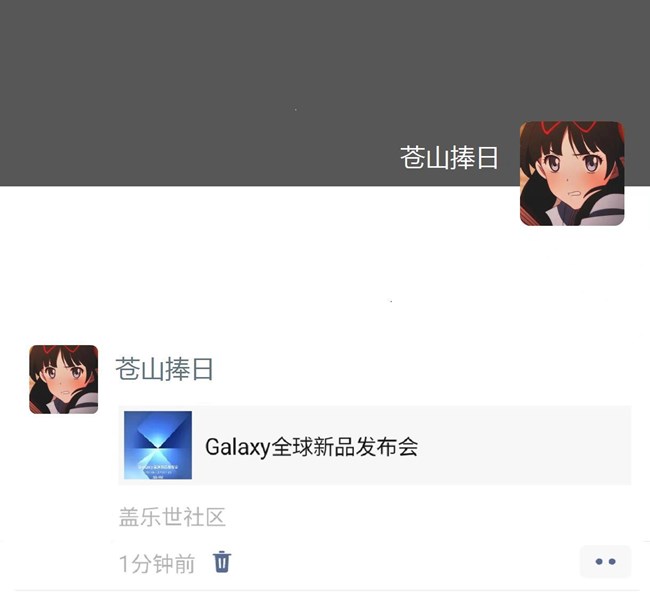Tap the 盖乐世社区 source label
Viewport: 650px width, 597px height.
(x=172, y=517)
